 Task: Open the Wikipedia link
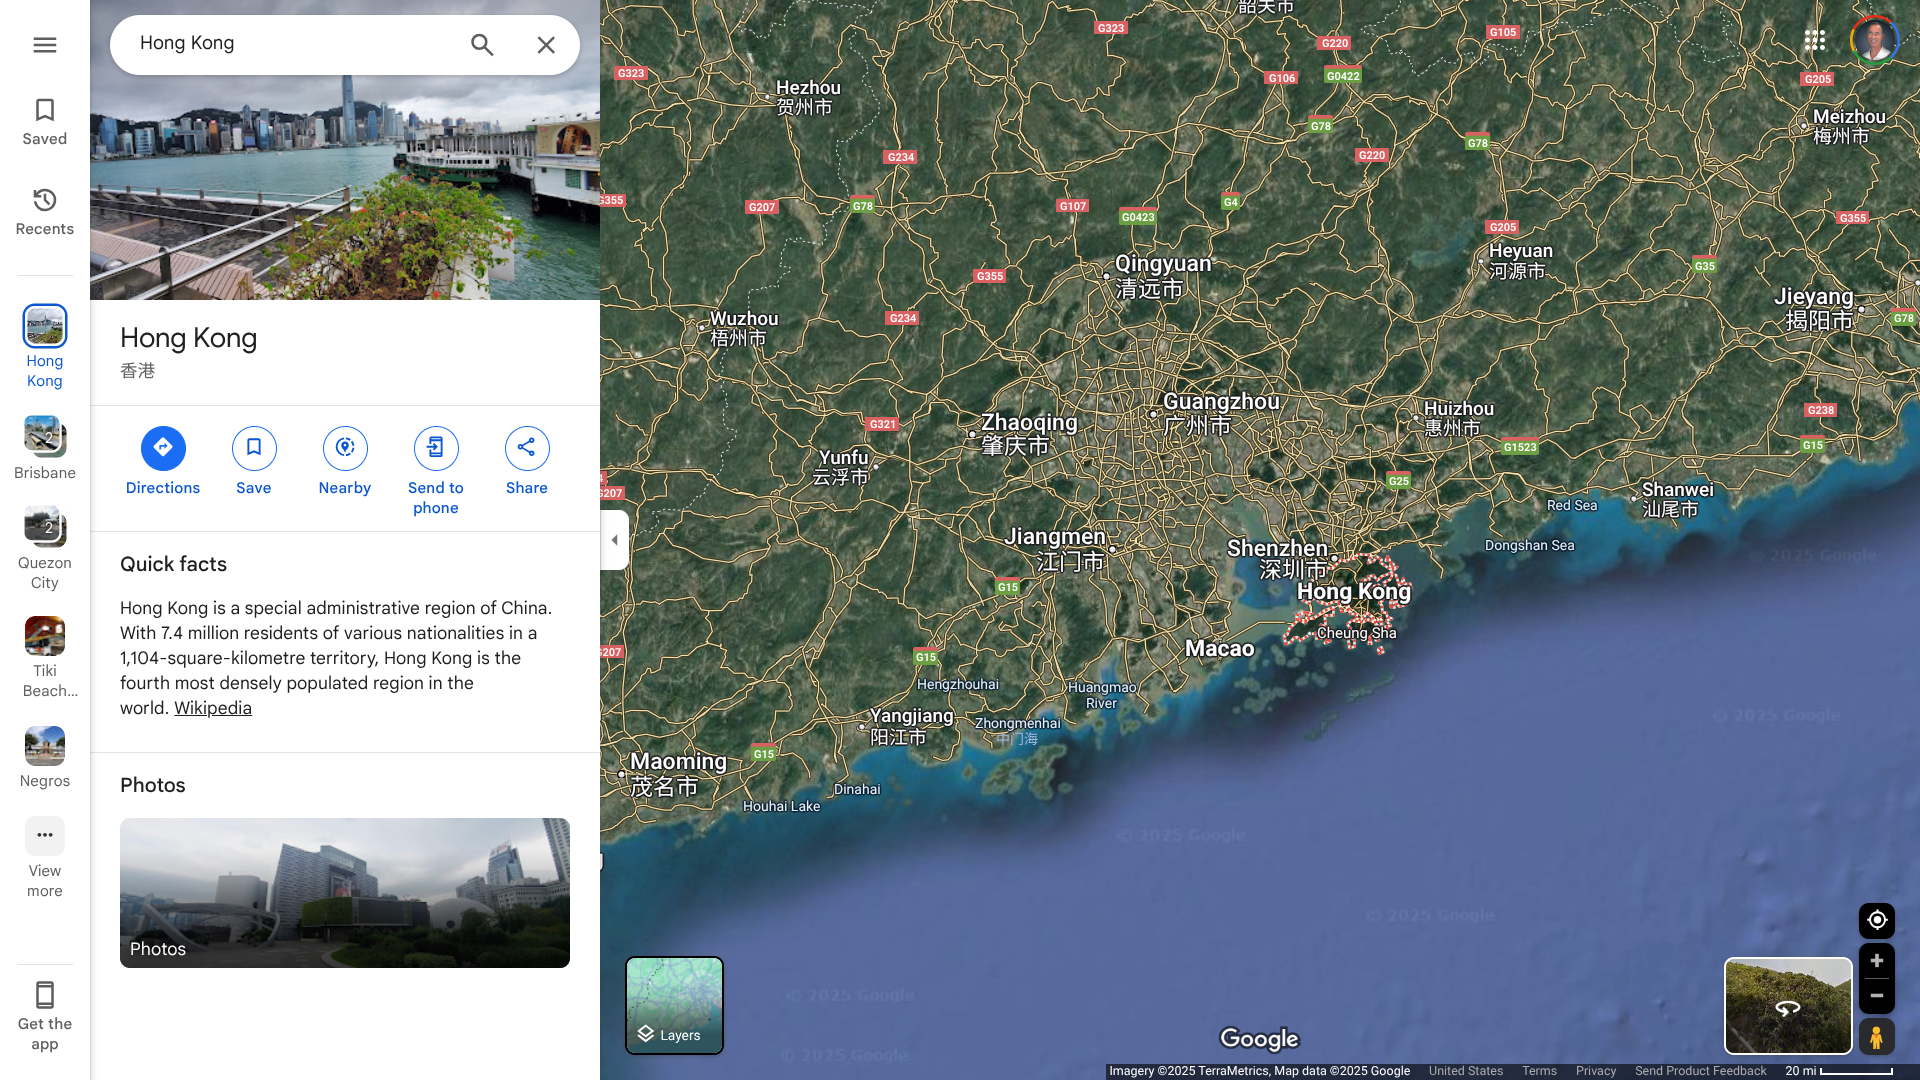213,708
